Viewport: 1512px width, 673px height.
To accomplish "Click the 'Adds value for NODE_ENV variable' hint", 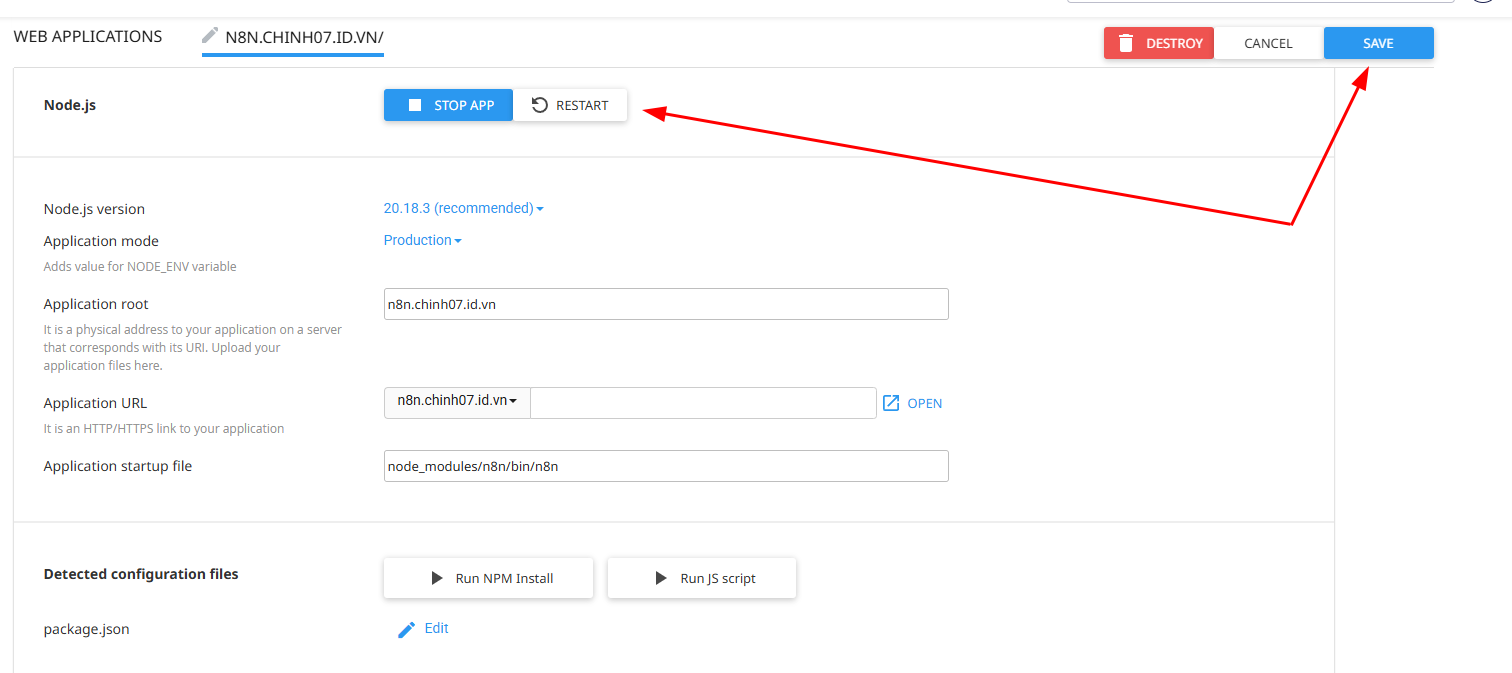I will [x=140, y=267].
